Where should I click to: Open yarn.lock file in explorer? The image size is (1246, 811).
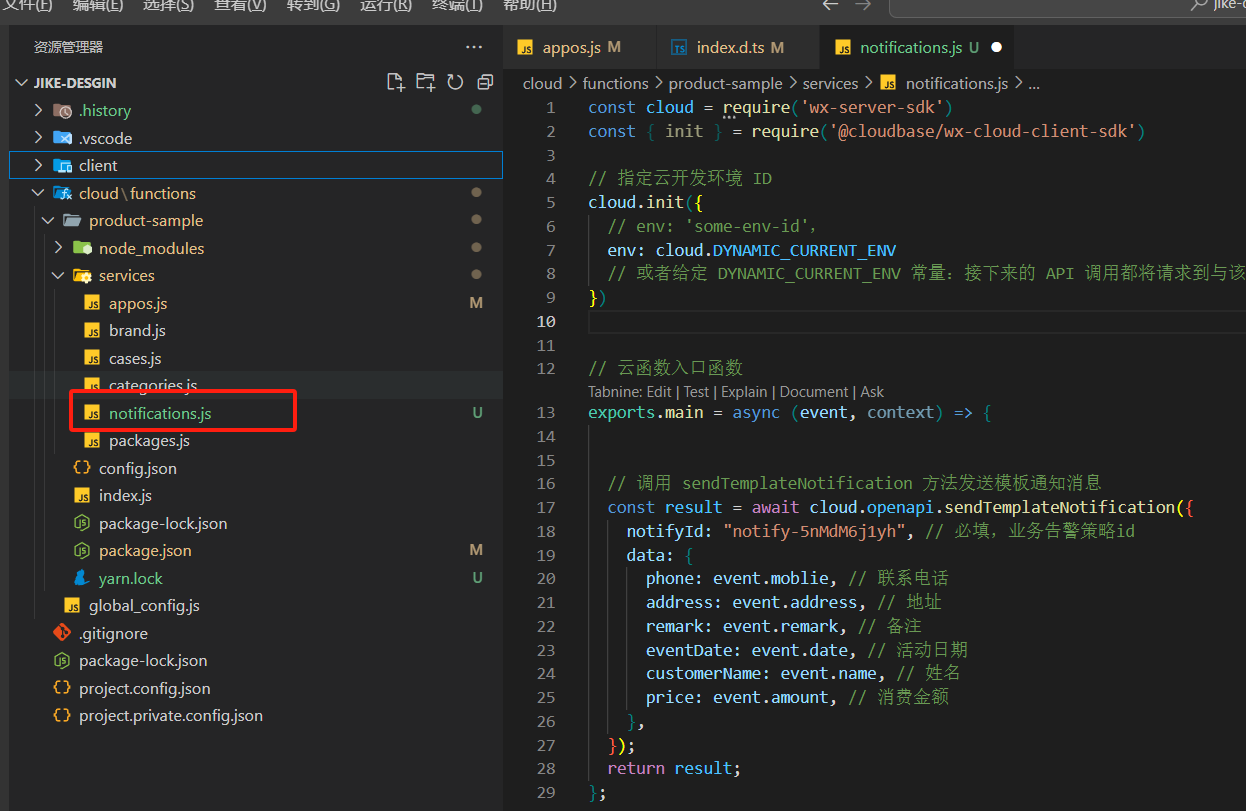130,578
